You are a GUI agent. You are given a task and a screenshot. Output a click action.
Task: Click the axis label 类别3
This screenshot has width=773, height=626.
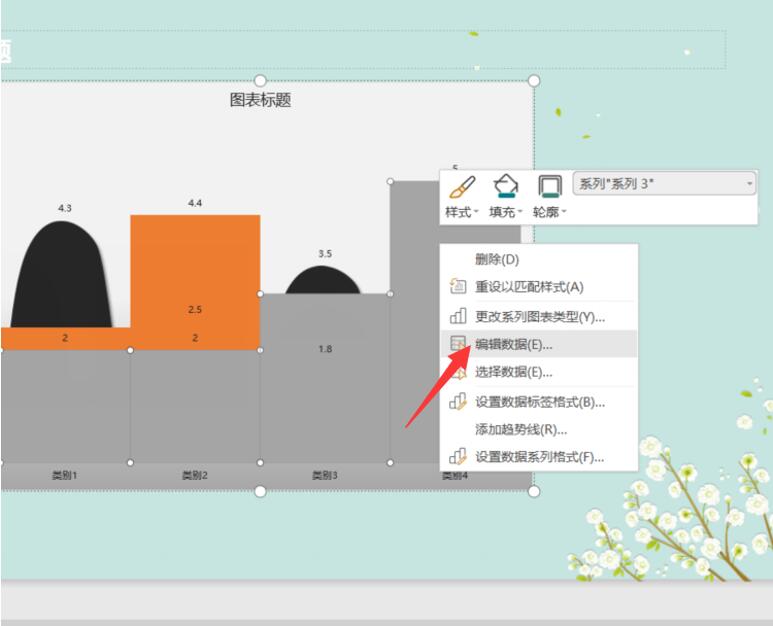[325, 476]
